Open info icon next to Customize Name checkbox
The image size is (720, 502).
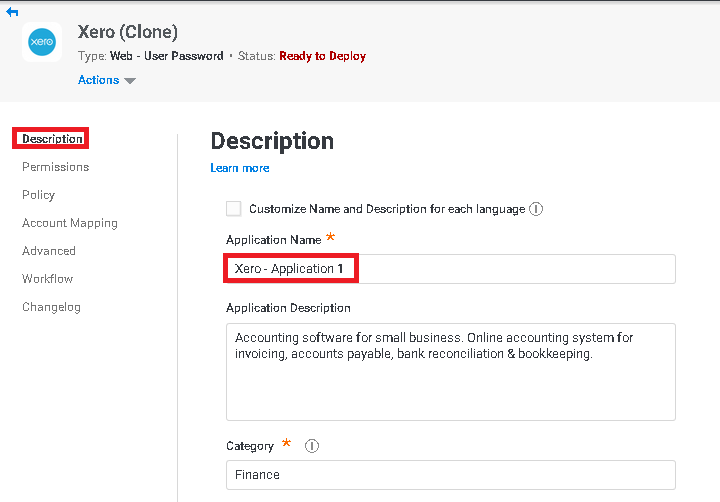(x=536, y=209)
